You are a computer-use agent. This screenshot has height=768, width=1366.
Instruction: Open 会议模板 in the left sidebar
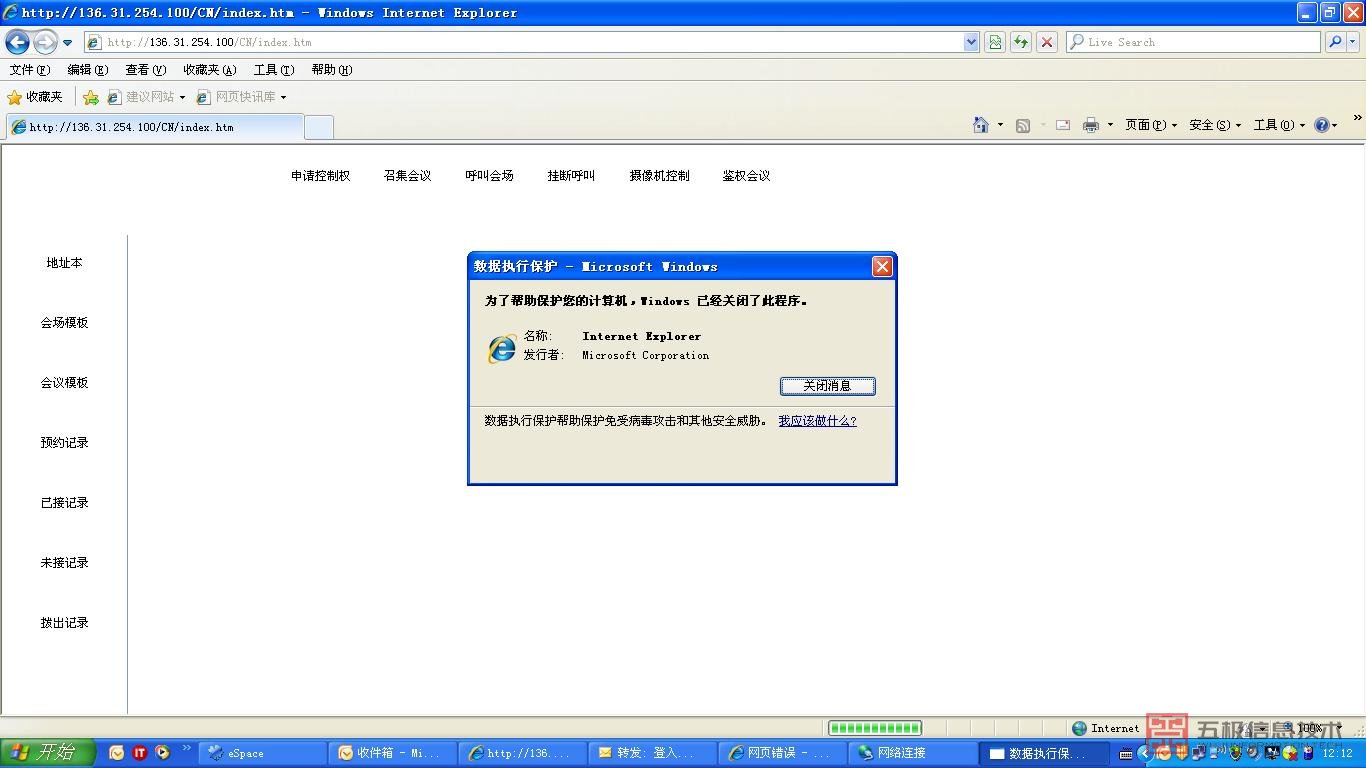pyautogui.click(x=65, y=383)
